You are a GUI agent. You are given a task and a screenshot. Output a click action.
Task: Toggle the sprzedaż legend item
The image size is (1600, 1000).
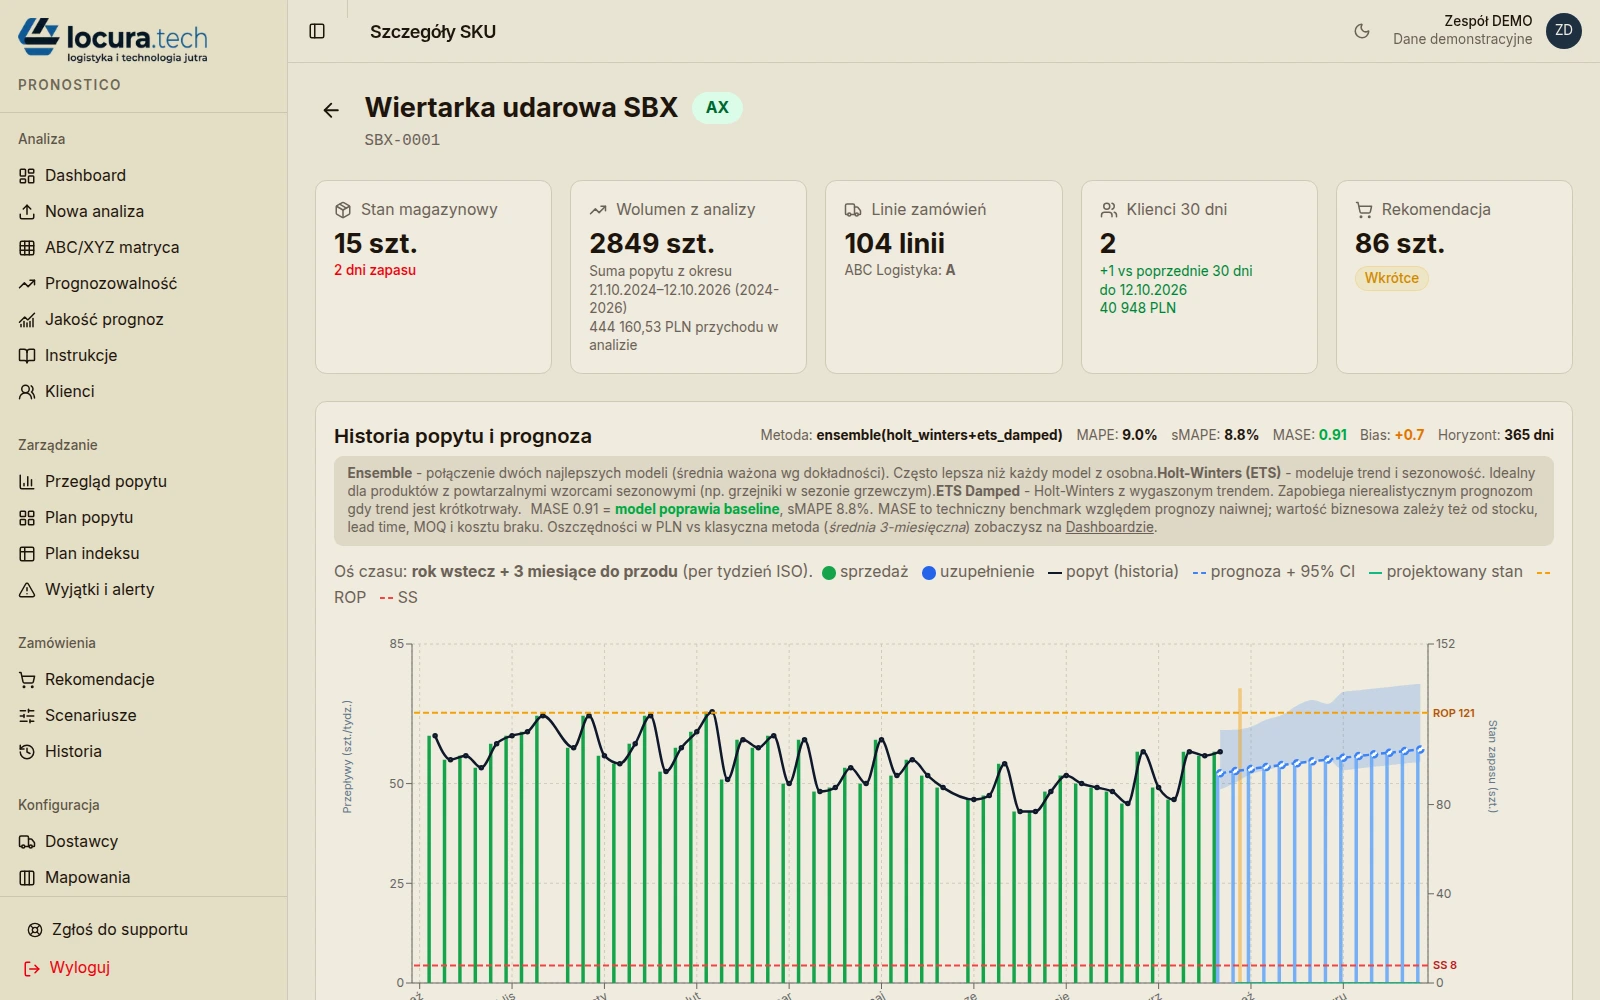tap(865, 572)
